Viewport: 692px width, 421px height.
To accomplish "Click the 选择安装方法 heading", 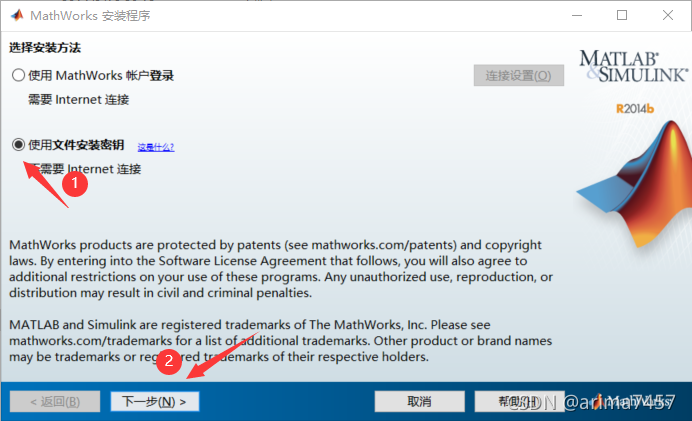I will point(45,47).
